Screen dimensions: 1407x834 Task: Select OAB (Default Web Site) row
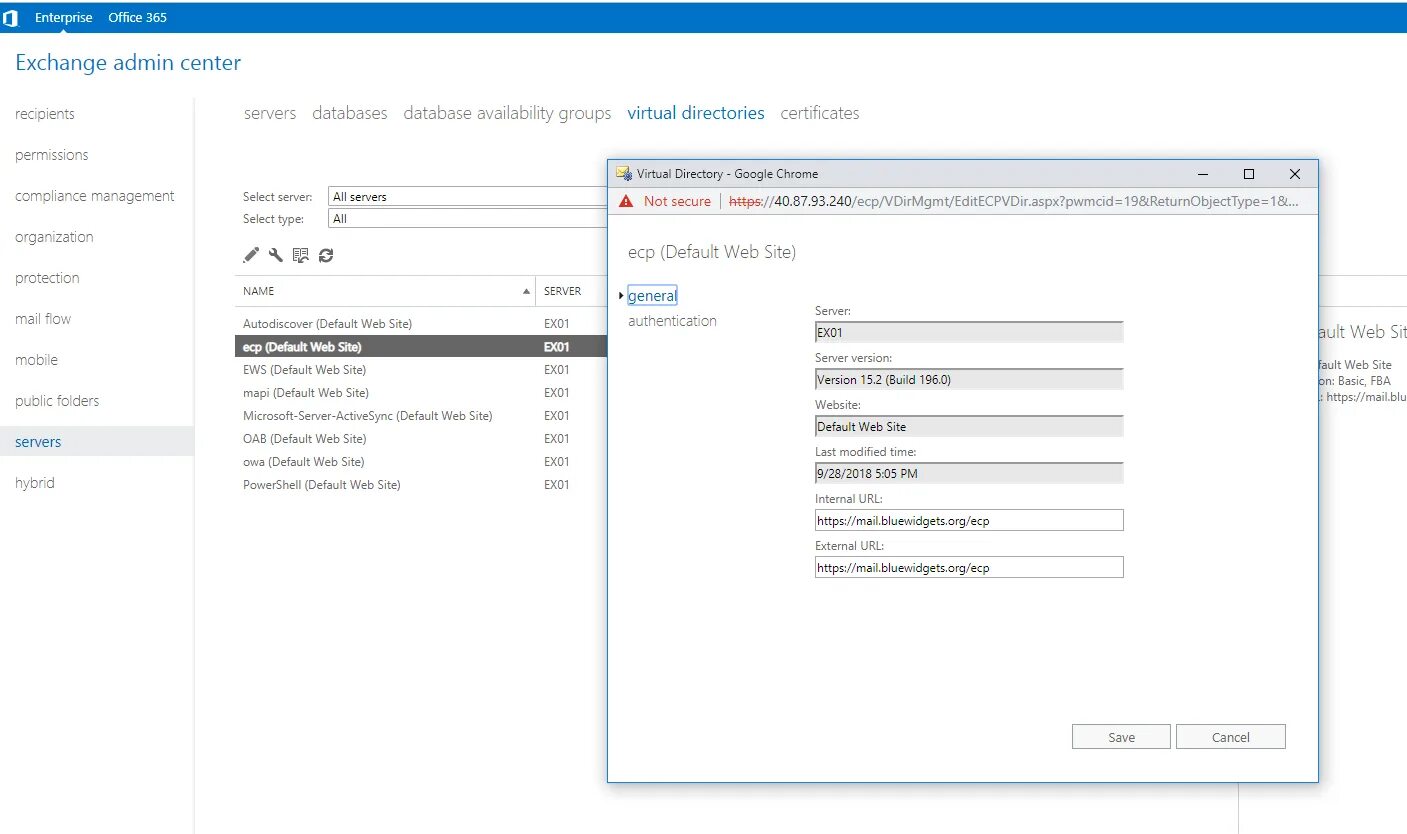click(x=421, y=439)
